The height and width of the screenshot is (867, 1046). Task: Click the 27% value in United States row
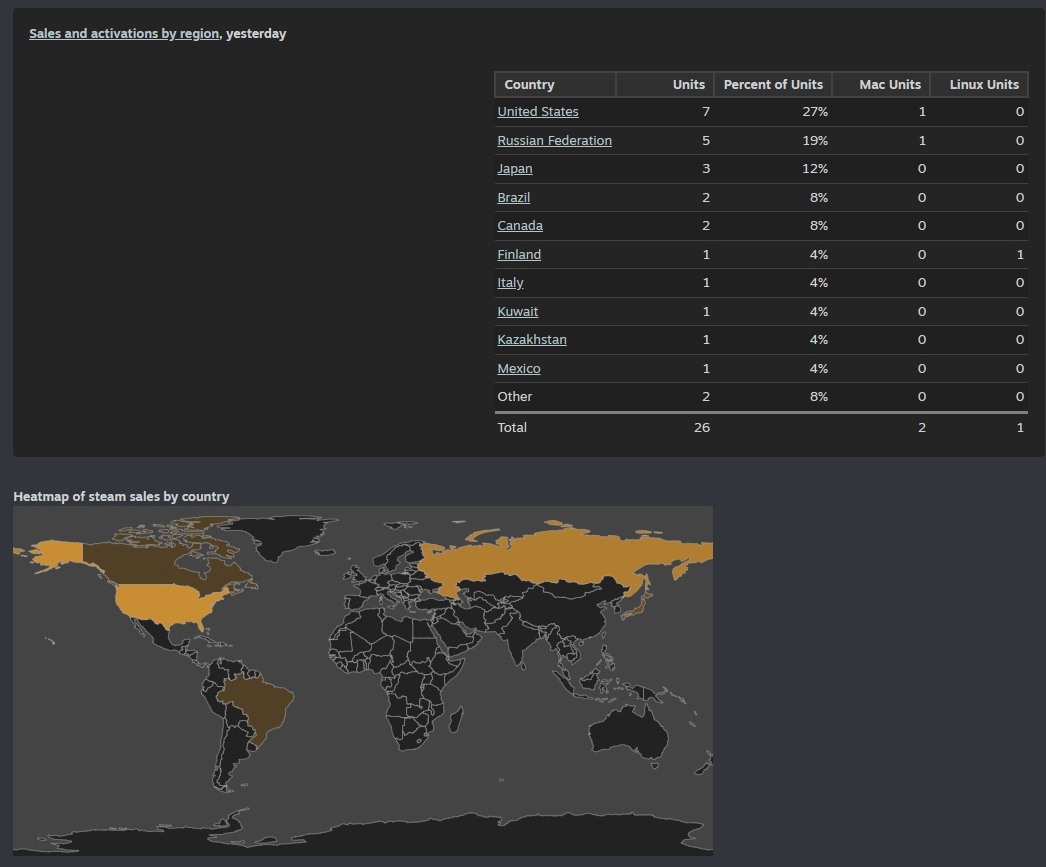click(x=815, y=111)
